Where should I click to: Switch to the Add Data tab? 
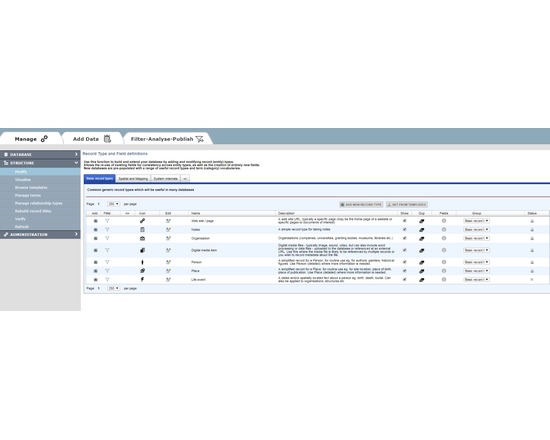click(x=92, y=139)
